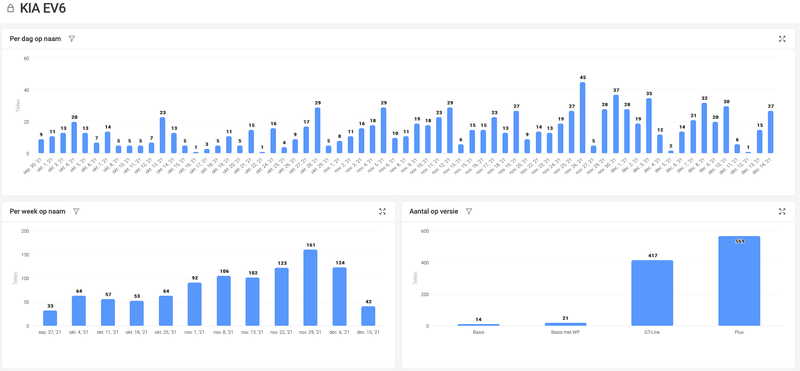The image size is (800, 371).
Task: Select the Plus bar showing 569
Action: pyautogui.click(x=739, y=281)
